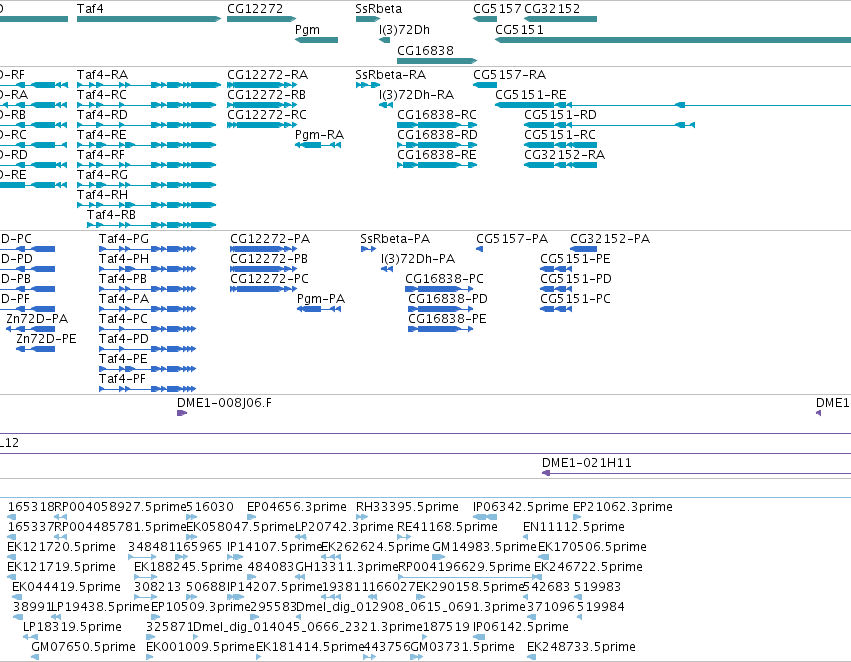Select transcript Taf4-RA
The height and width of the screenshot is (662, 851).
pyautogui.click(x=103, y=75)
